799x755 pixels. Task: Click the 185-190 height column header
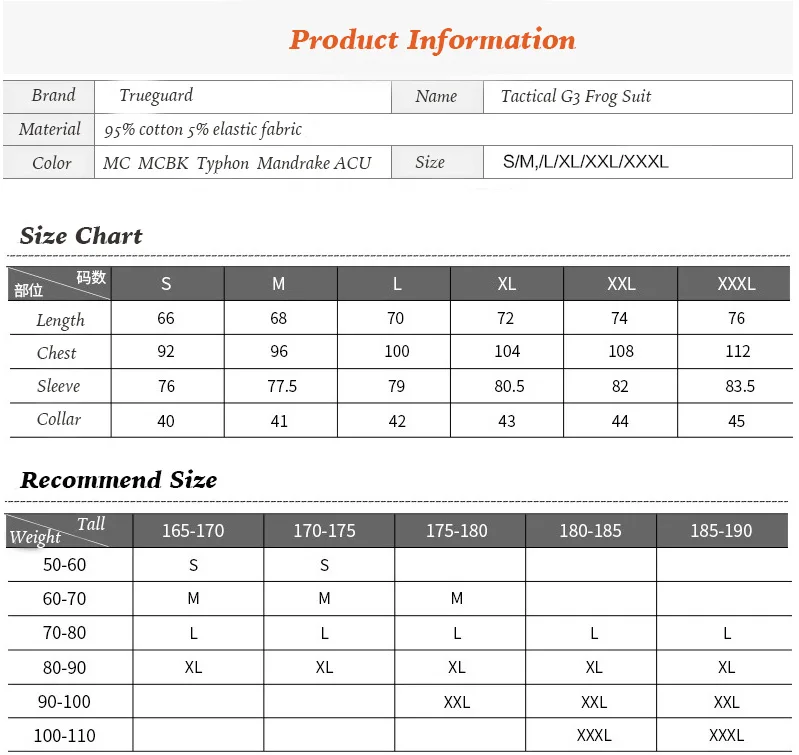721,530
